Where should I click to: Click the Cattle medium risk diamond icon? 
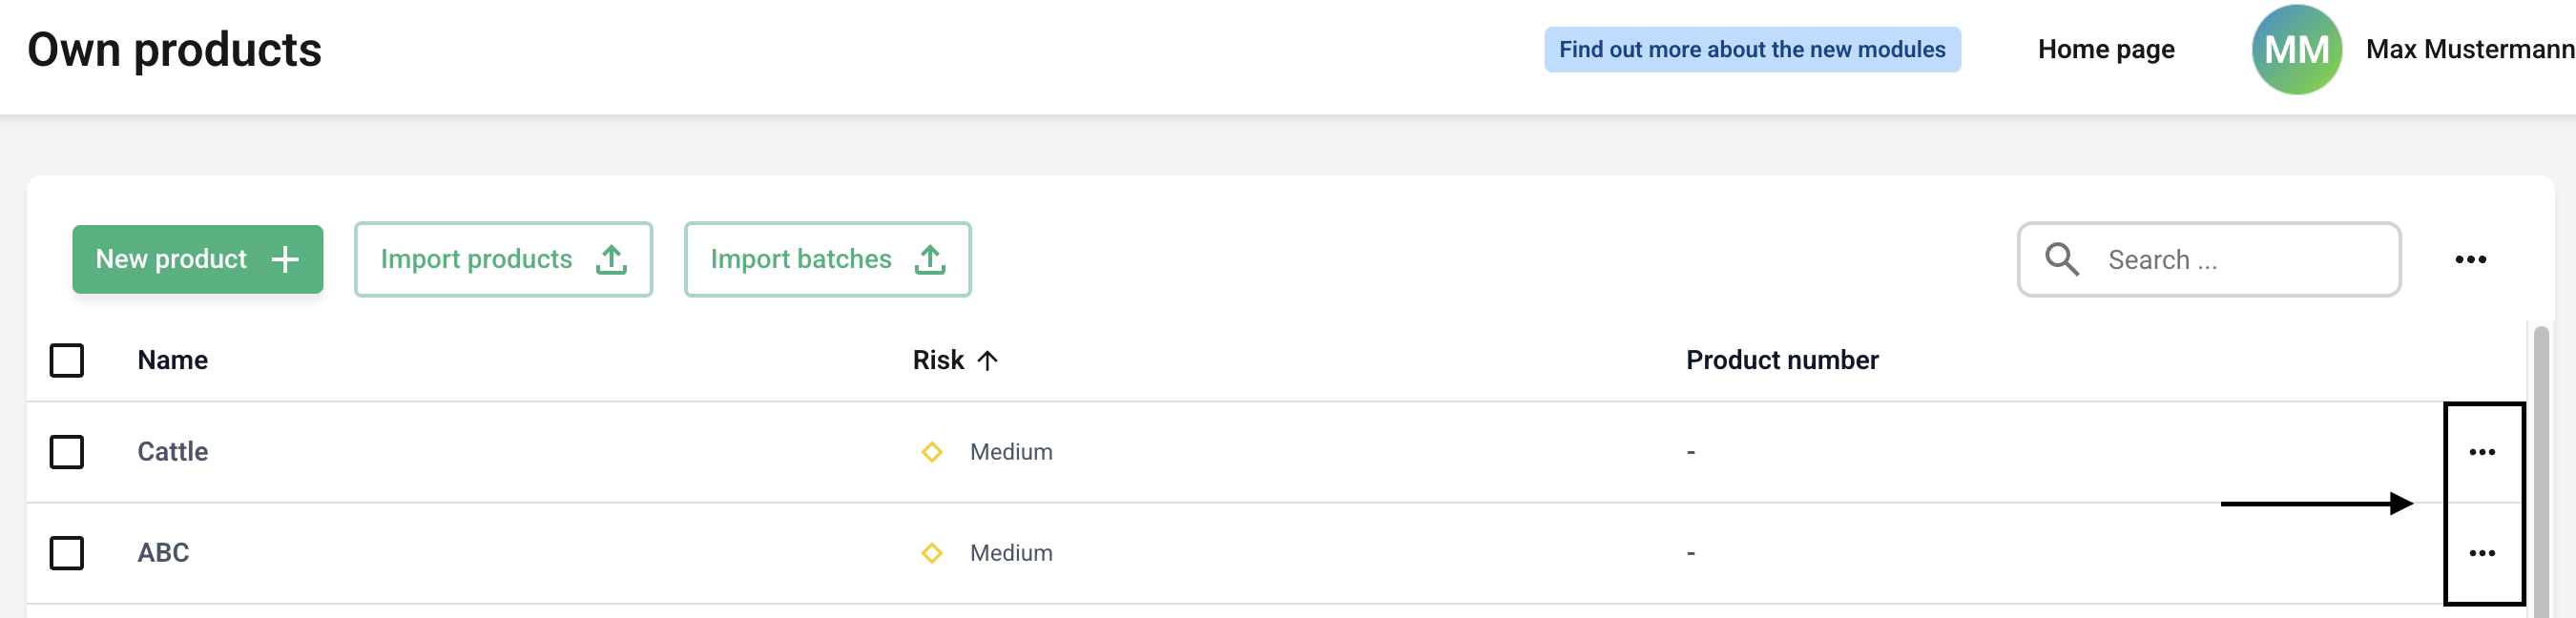click(931, 452)
